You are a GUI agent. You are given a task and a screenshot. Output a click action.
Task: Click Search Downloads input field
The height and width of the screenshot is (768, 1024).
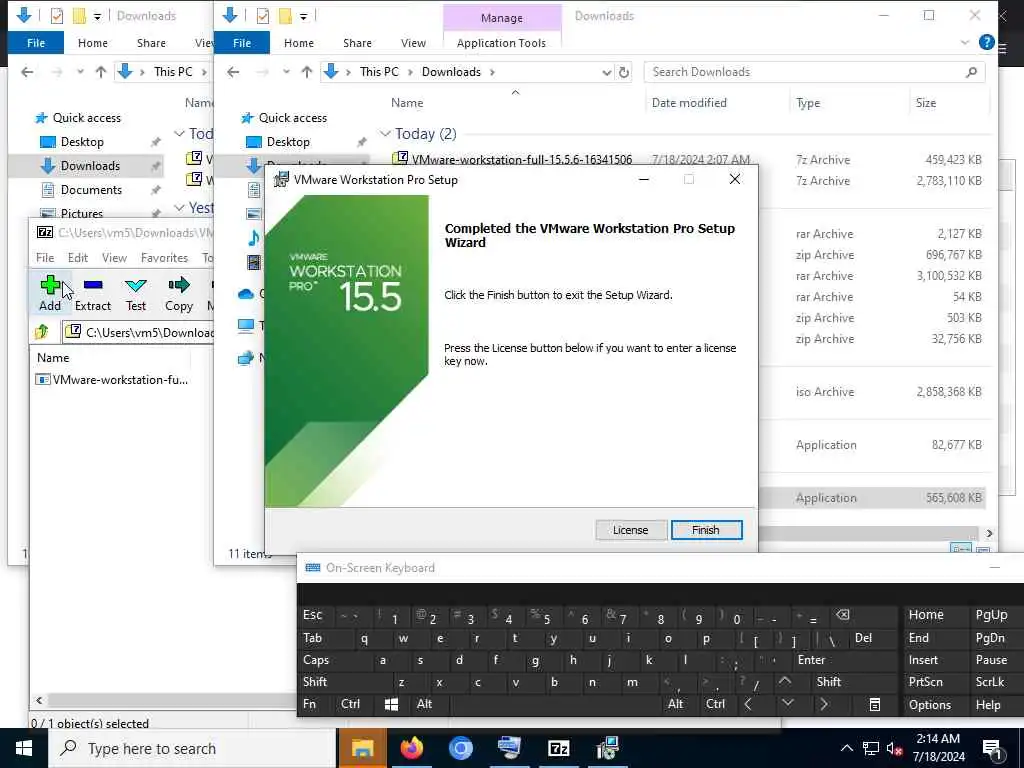point(807,72)
